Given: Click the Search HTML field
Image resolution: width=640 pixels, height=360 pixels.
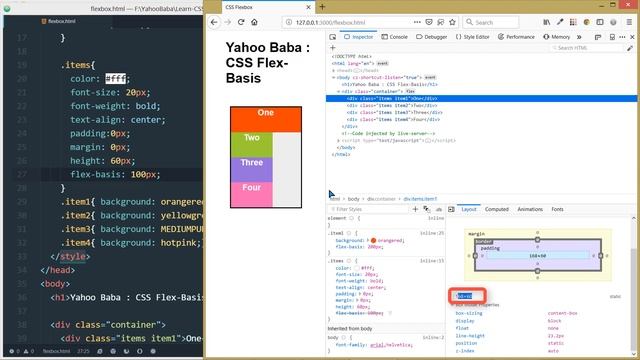Looking at the screenshot, I should [587, 48].
